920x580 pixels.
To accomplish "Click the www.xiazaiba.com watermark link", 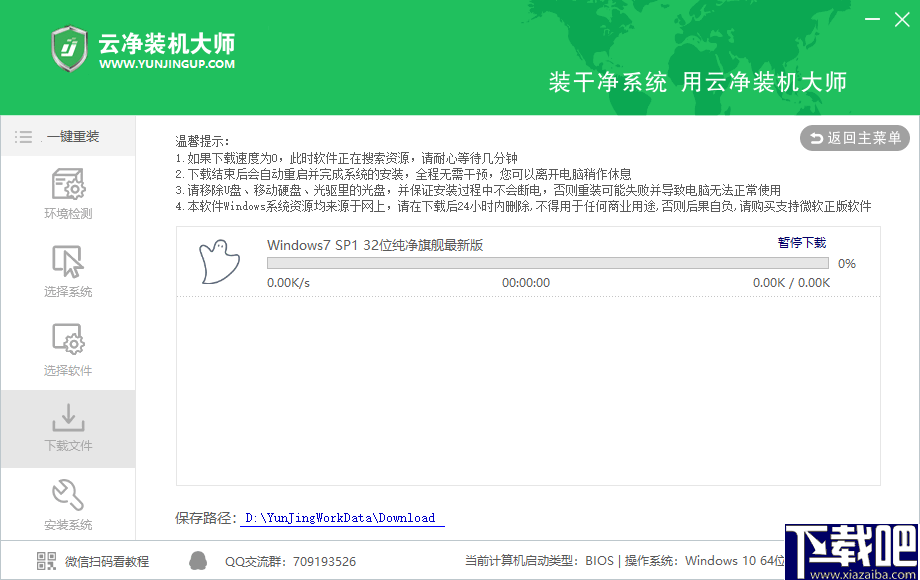I will 862,571.
